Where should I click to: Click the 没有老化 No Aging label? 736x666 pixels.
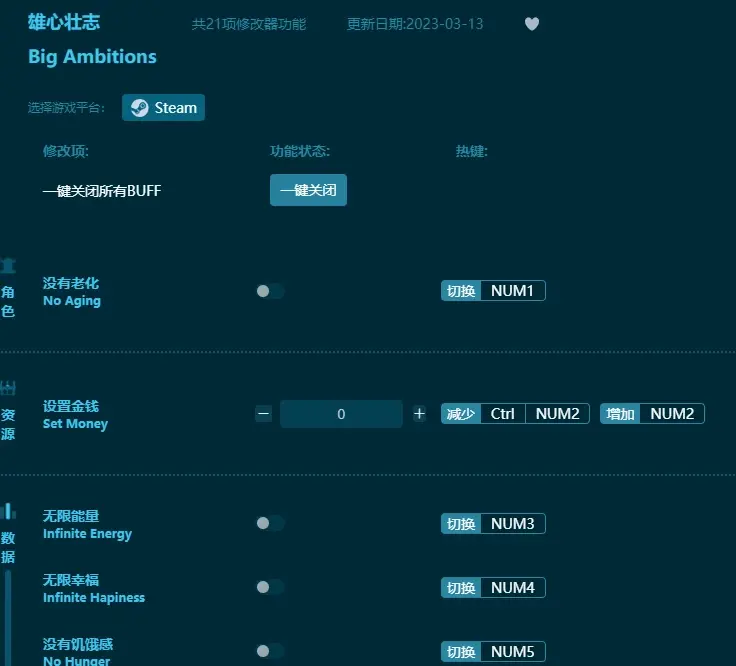(x=72, y=291)
